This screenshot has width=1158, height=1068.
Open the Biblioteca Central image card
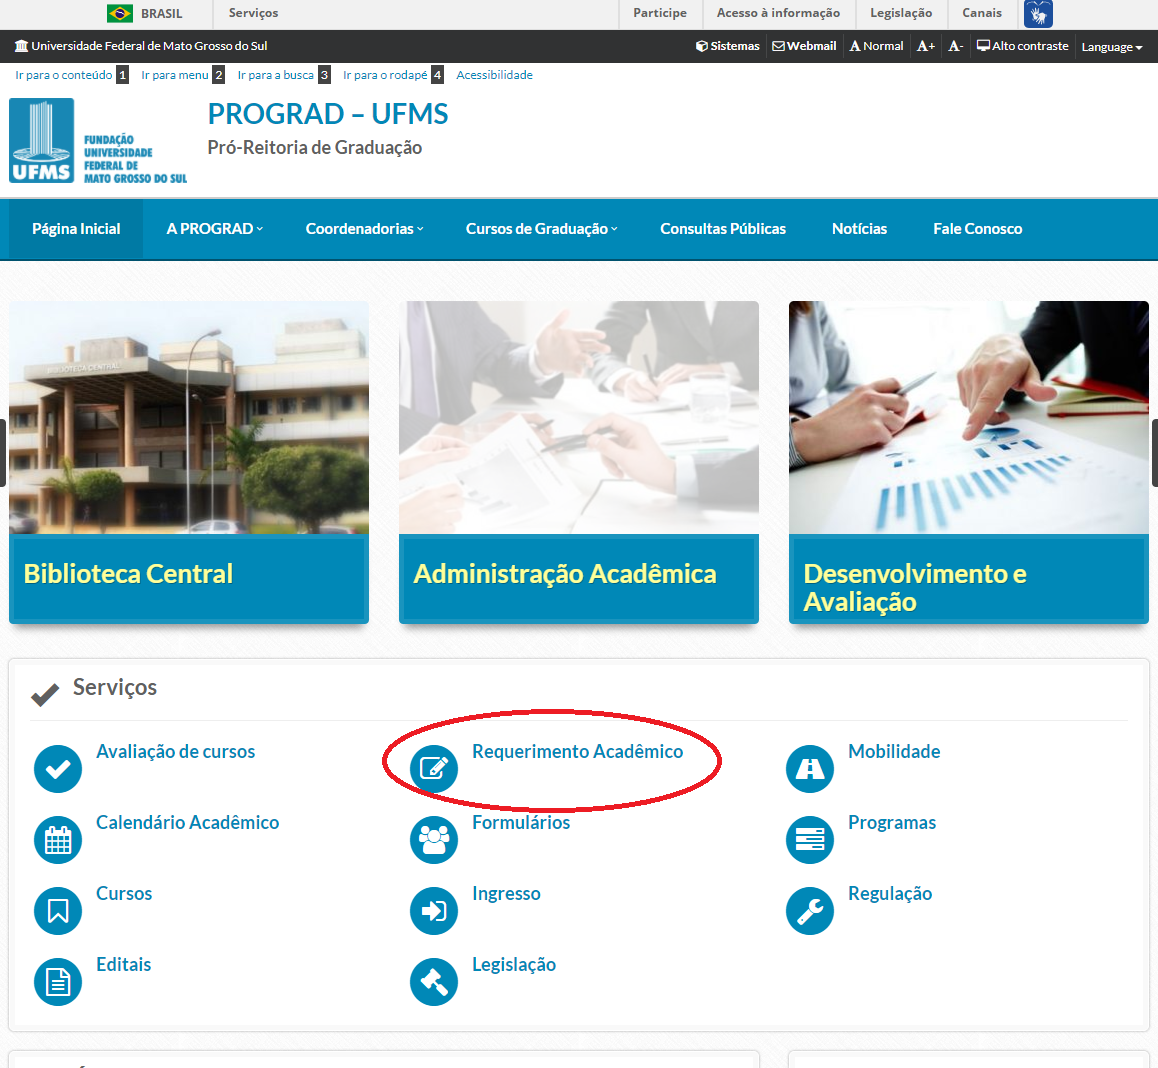click(x=189, y=462)
